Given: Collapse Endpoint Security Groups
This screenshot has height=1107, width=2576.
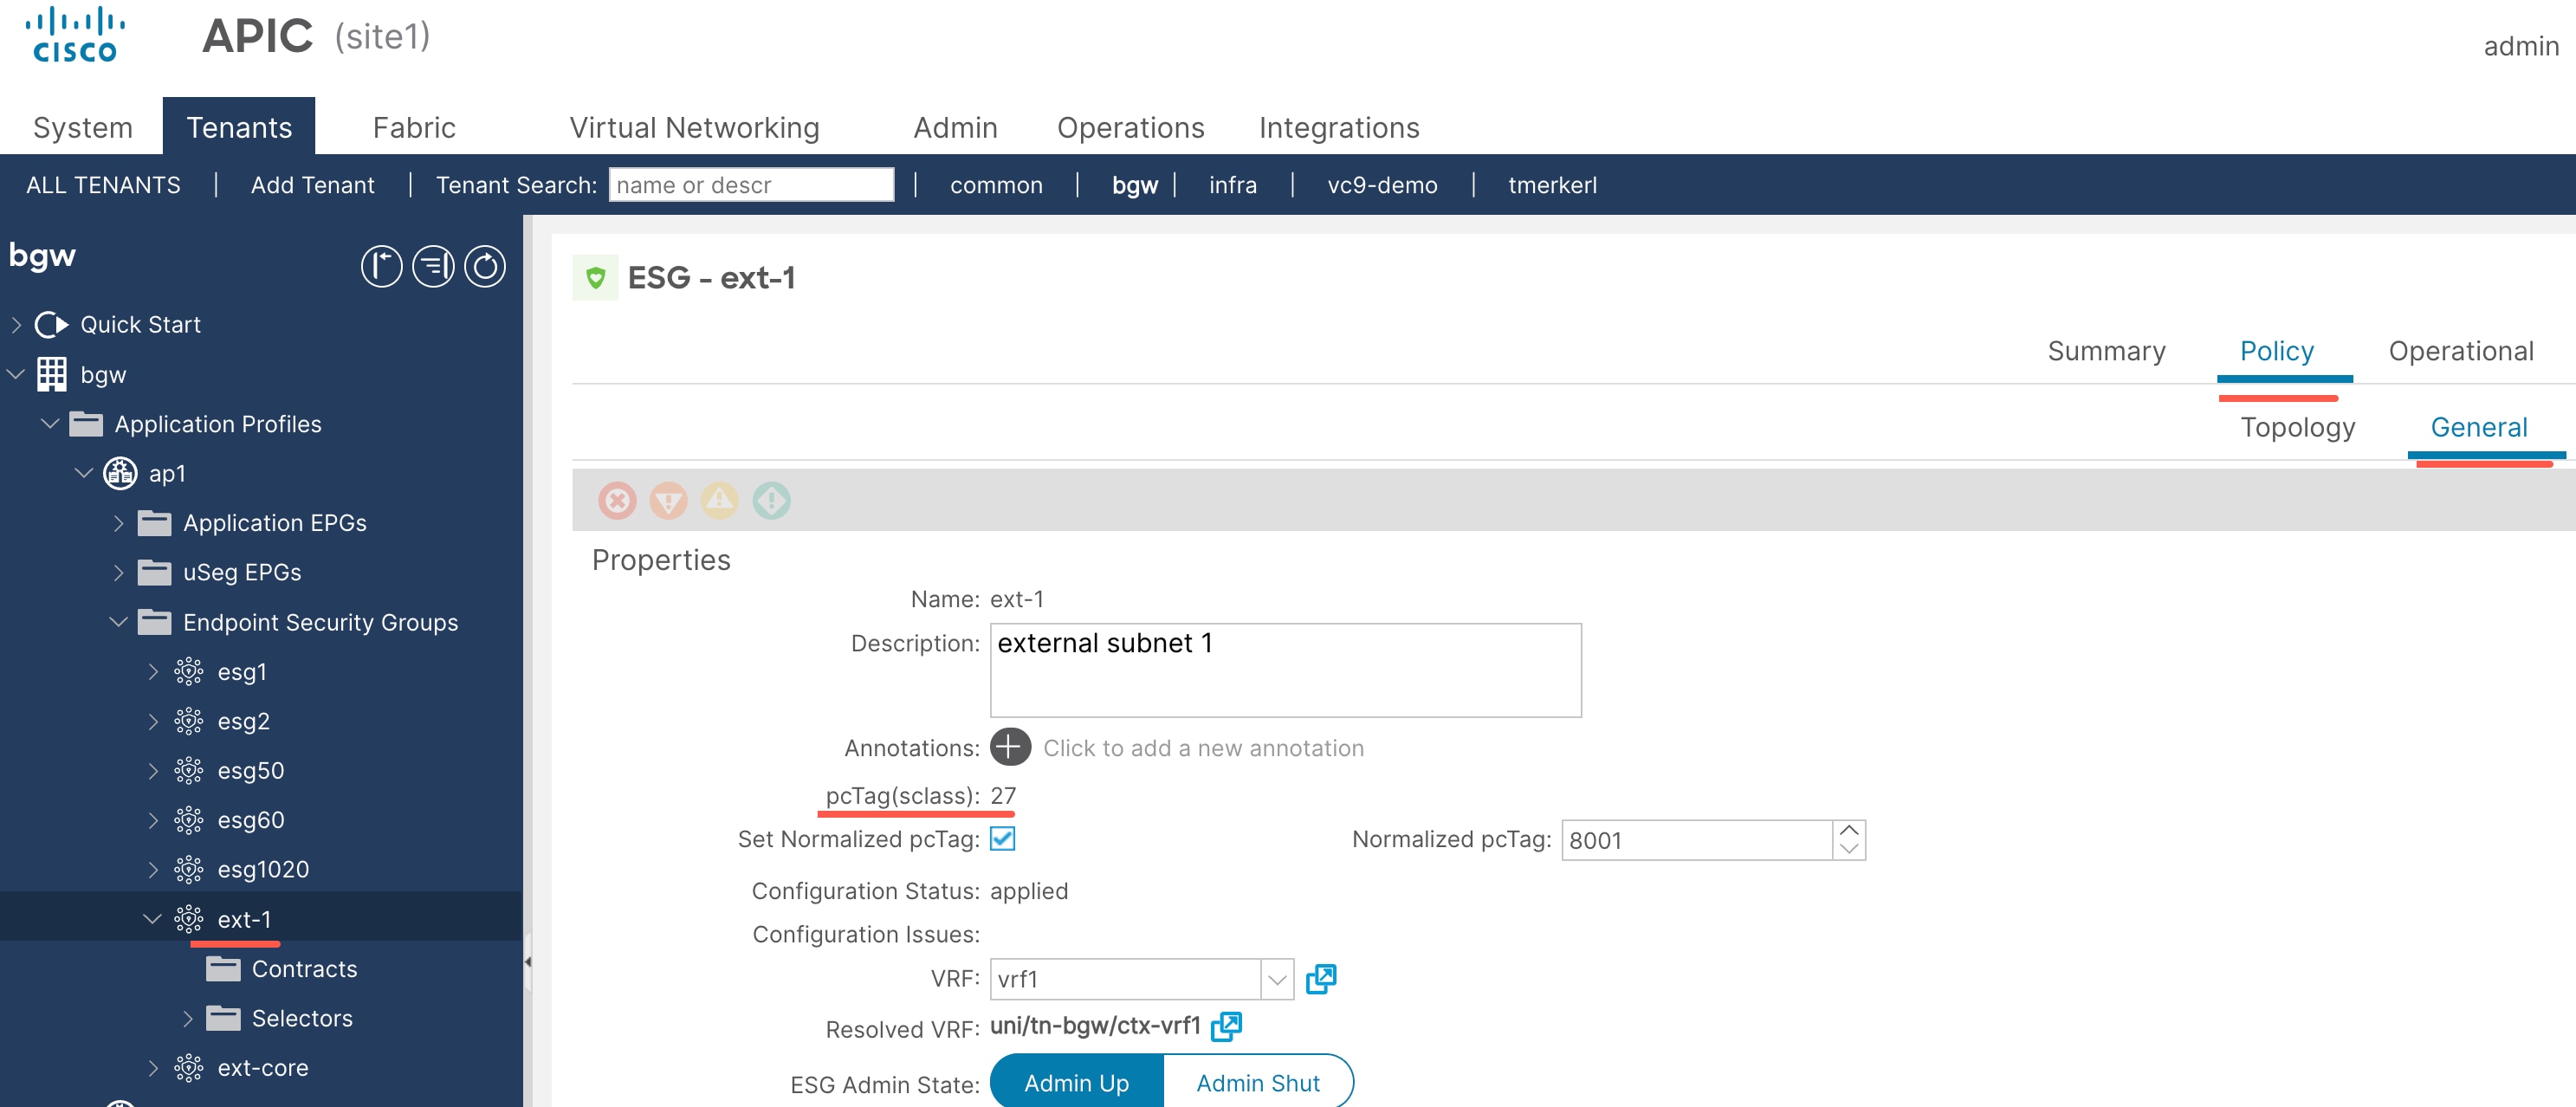Looking at the screenshot, I should [118, 622].
